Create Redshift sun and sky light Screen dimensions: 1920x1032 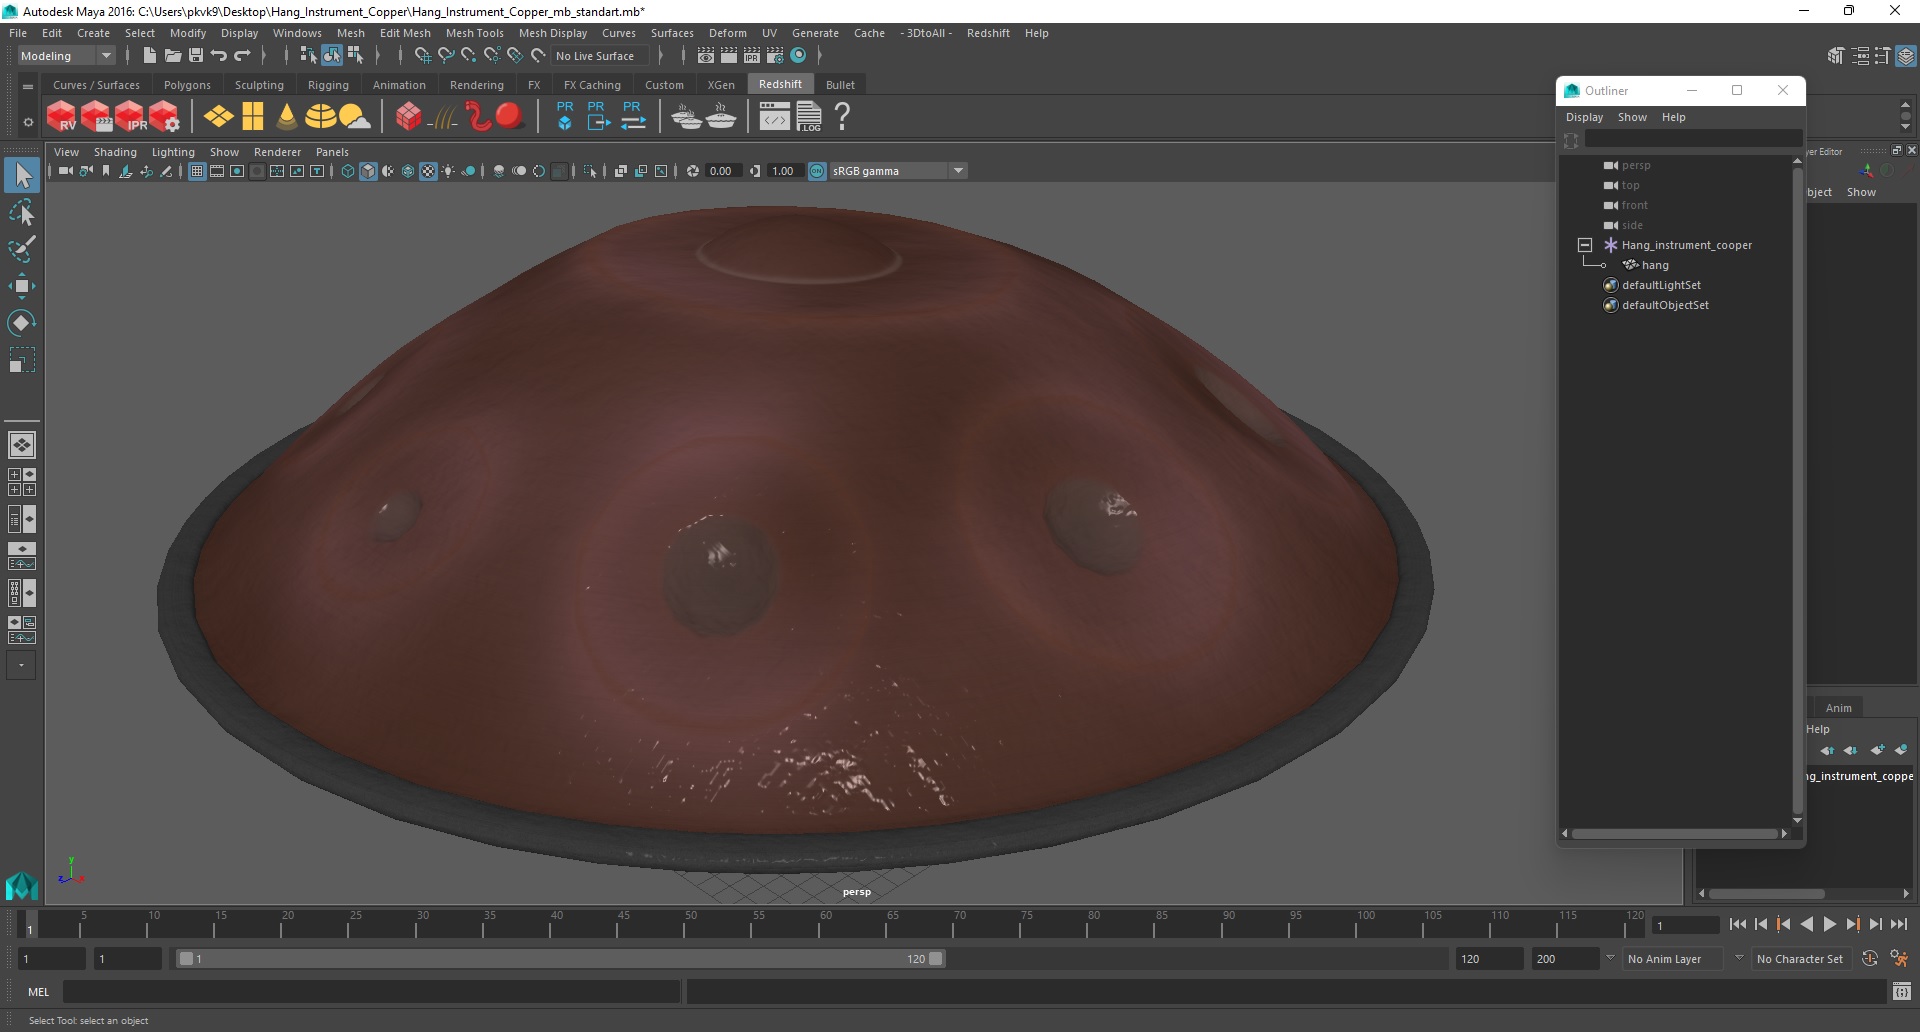tap(354, 117)
